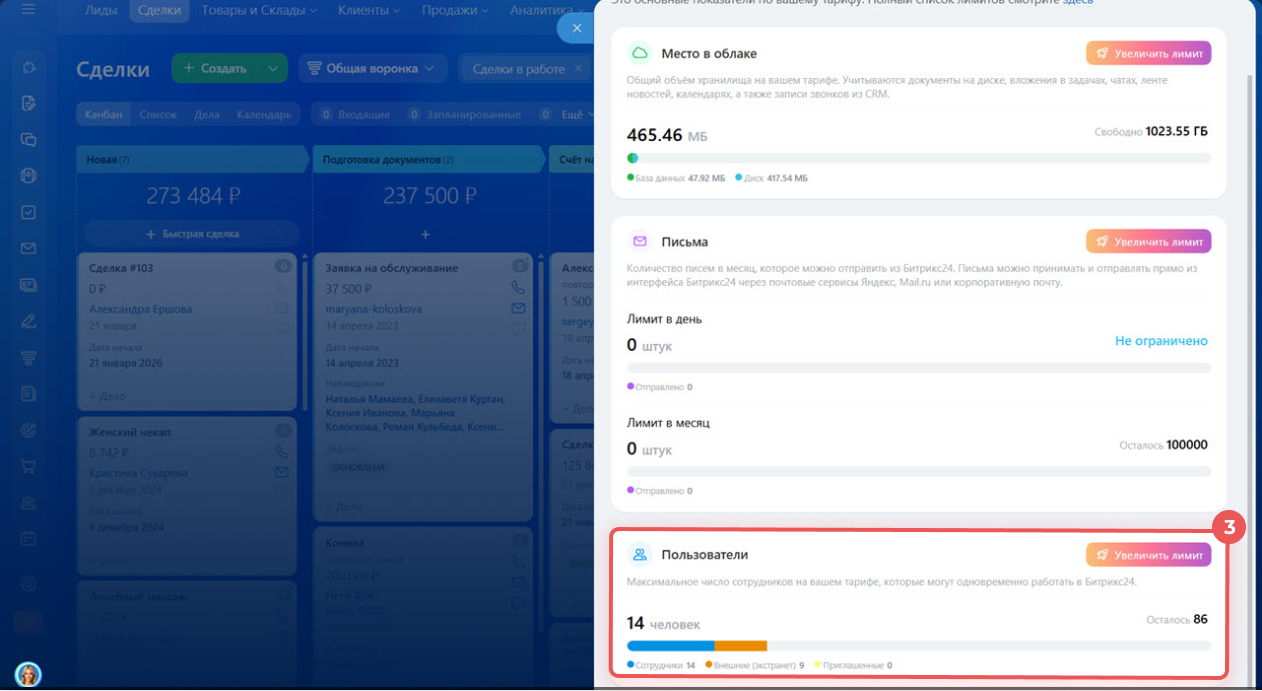Viewport: 1262px width, 691px height.
Task: Click Увеличить лимит for Место в облаке
Action: pos(1148,53)
